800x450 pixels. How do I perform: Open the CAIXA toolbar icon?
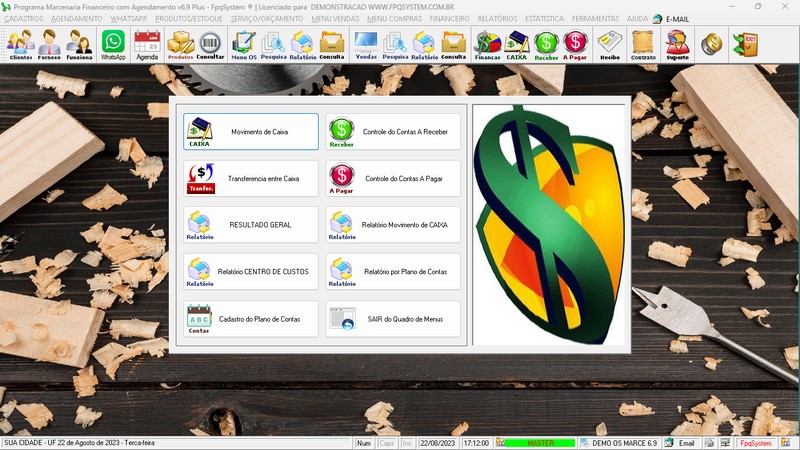pyautogui.click(x=516, y=45)
